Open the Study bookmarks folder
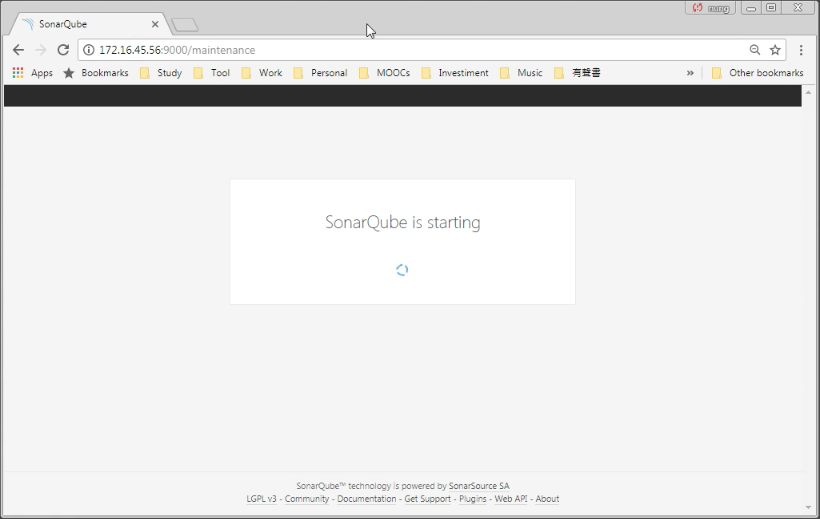The width and height of the screenshot is (820, 519). click(x=161, y=73)
